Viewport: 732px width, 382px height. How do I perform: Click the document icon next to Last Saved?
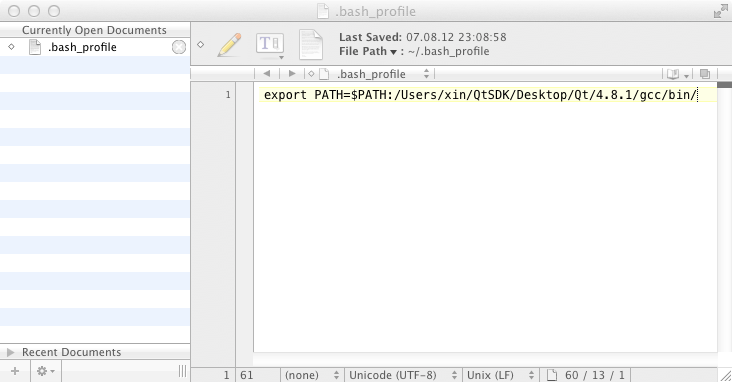pos(311,45)
